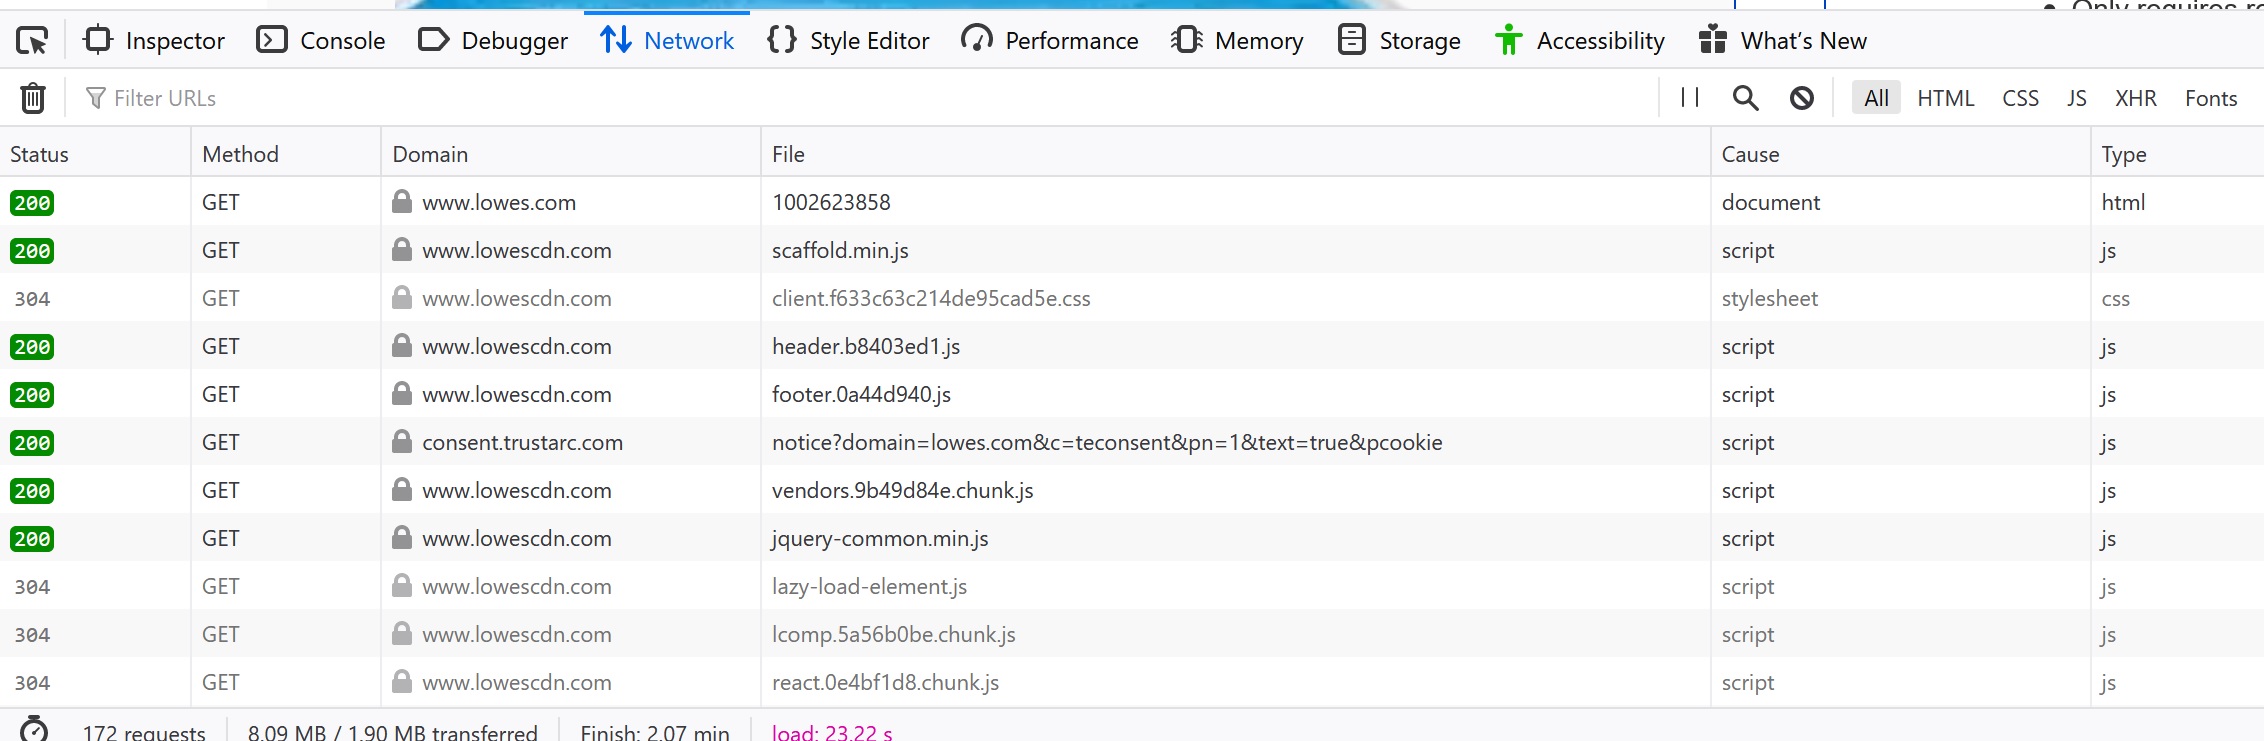
Task: Click lock icon for consent.trustarc.com row
Action: pyautogui.click(x=402, y=441)
